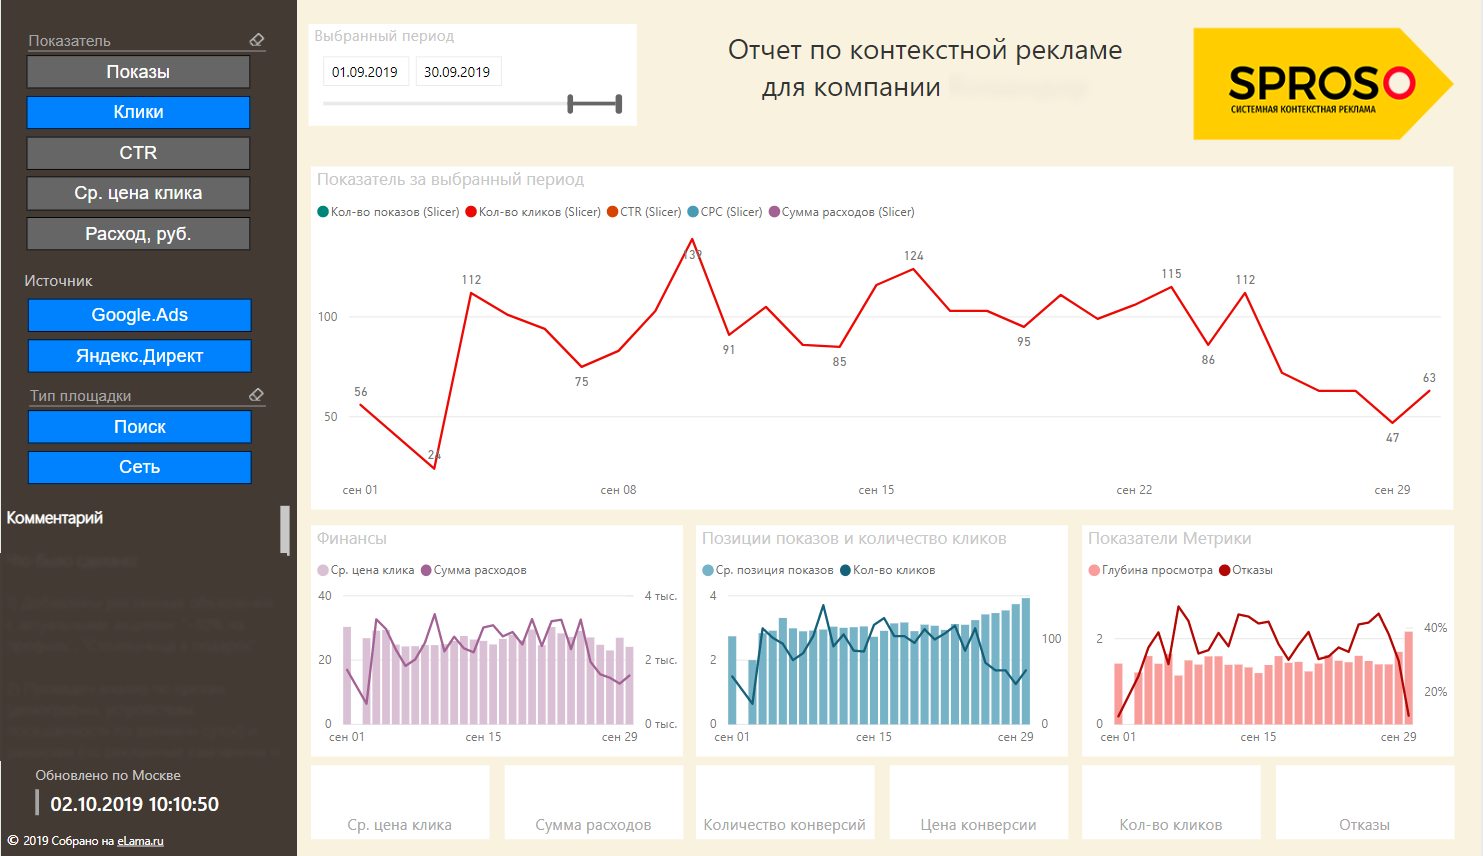Click the Кол-во кликов (Slicer) legend marker

[x=470, y=212]
